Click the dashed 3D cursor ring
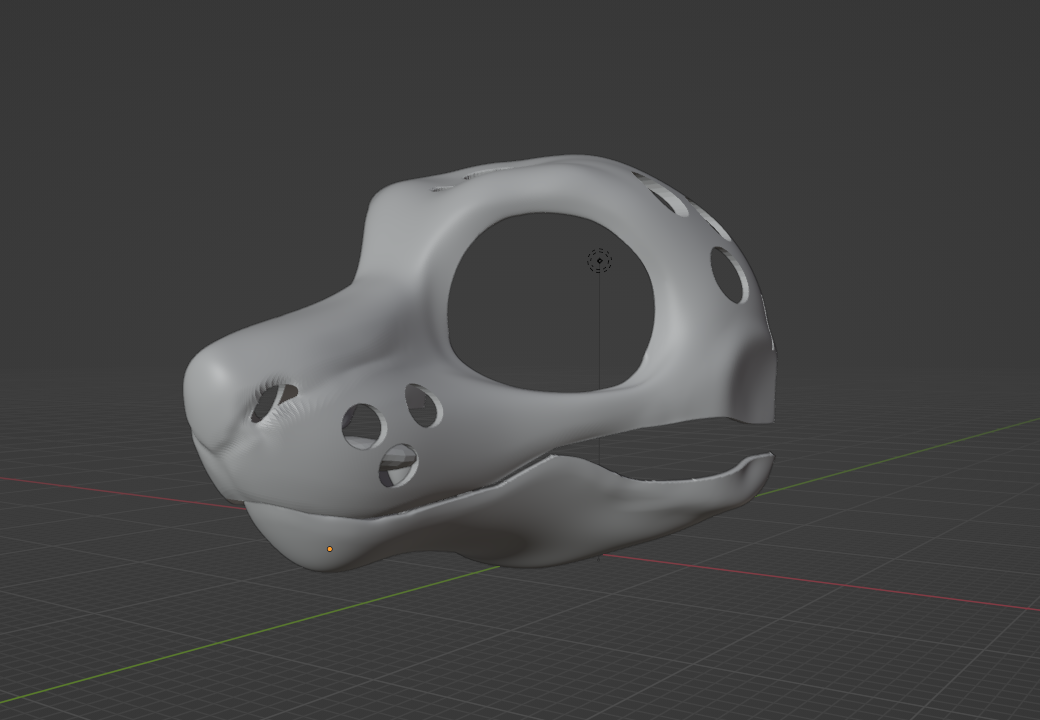This screenshot has width=1040, height=720. [x=600, y=261]
